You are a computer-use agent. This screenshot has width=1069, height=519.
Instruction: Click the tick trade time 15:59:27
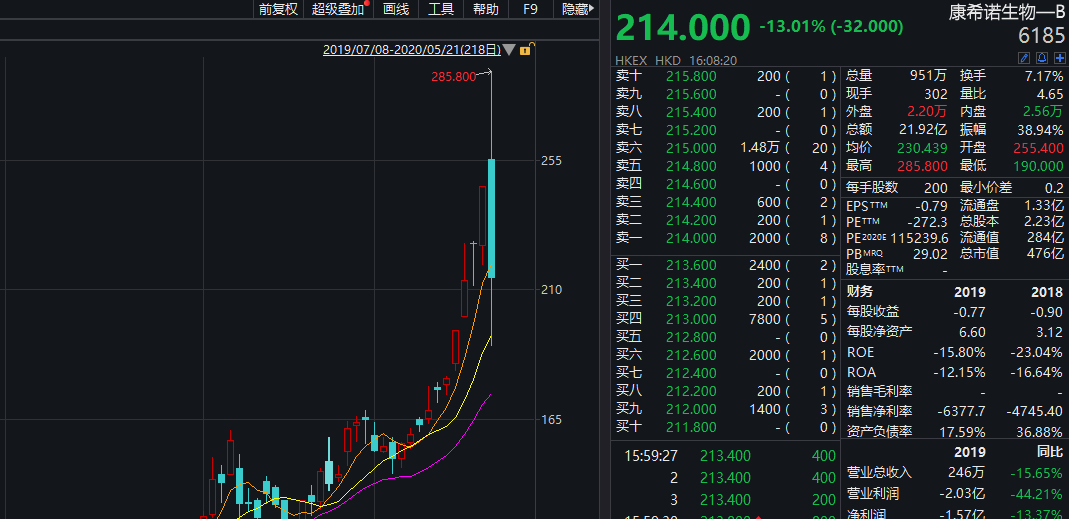650,456
